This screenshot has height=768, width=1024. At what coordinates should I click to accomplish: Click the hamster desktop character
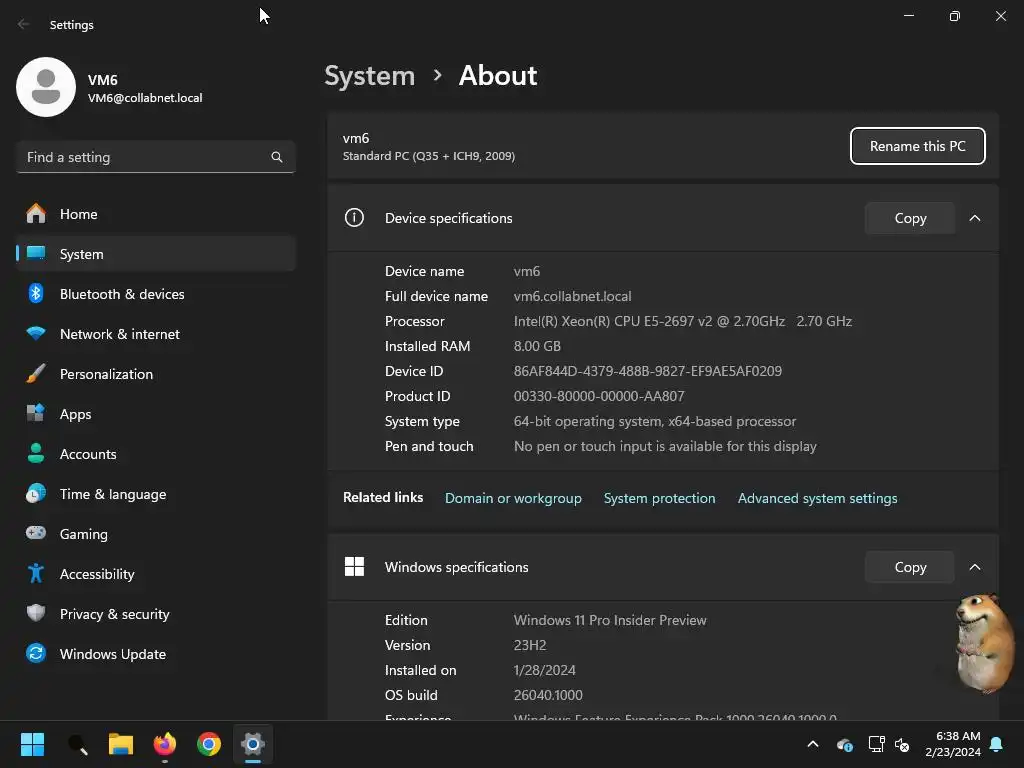985,644
